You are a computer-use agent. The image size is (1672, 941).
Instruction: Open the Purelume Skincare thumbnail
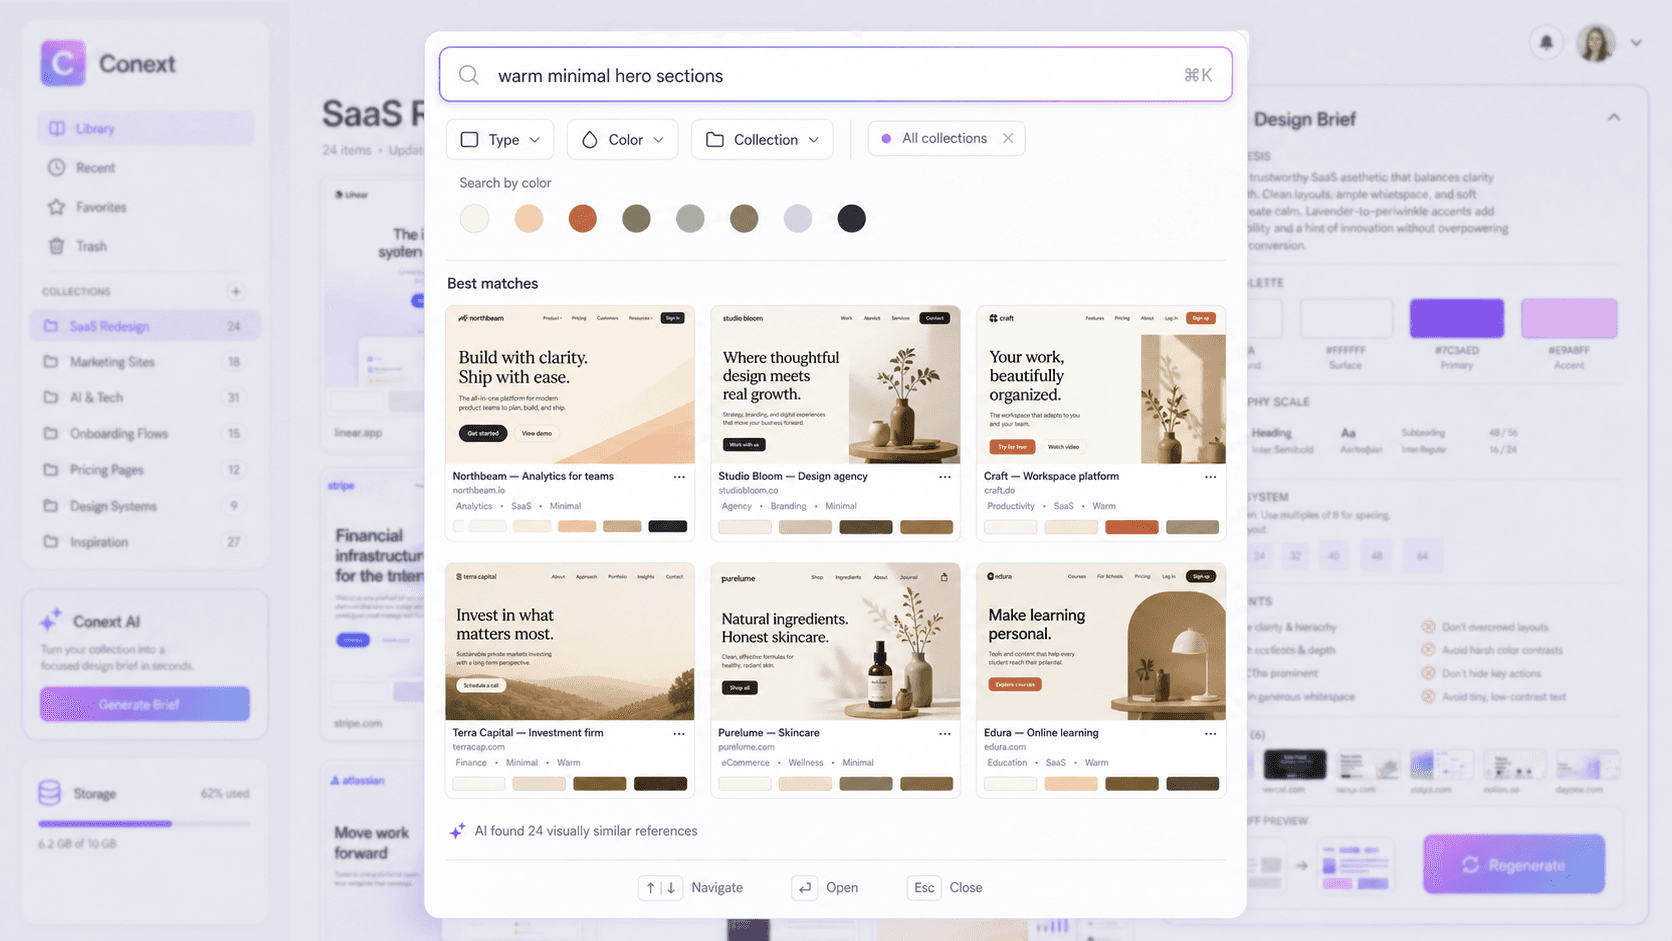pyautogui.click(x=835, y=642)
